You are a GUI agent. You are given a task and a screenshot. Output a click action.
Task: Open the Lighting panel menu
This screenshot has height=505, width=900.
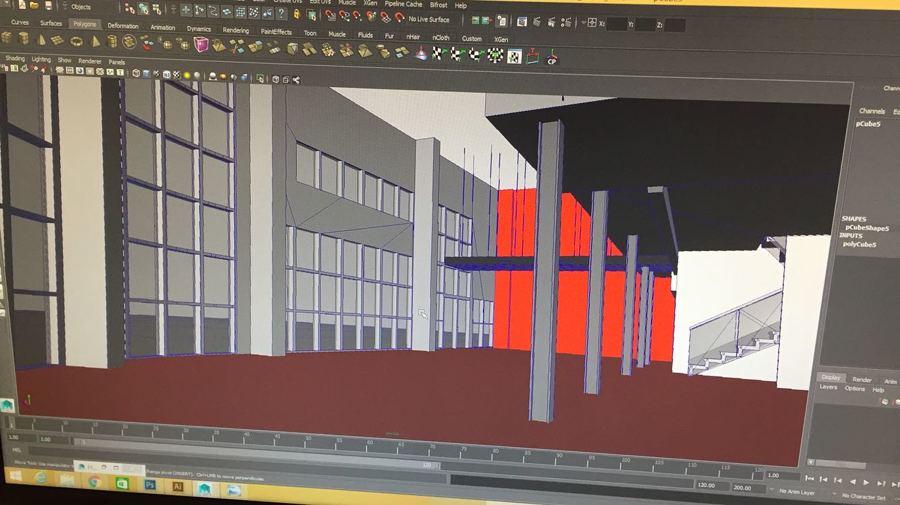pos(41,60)
